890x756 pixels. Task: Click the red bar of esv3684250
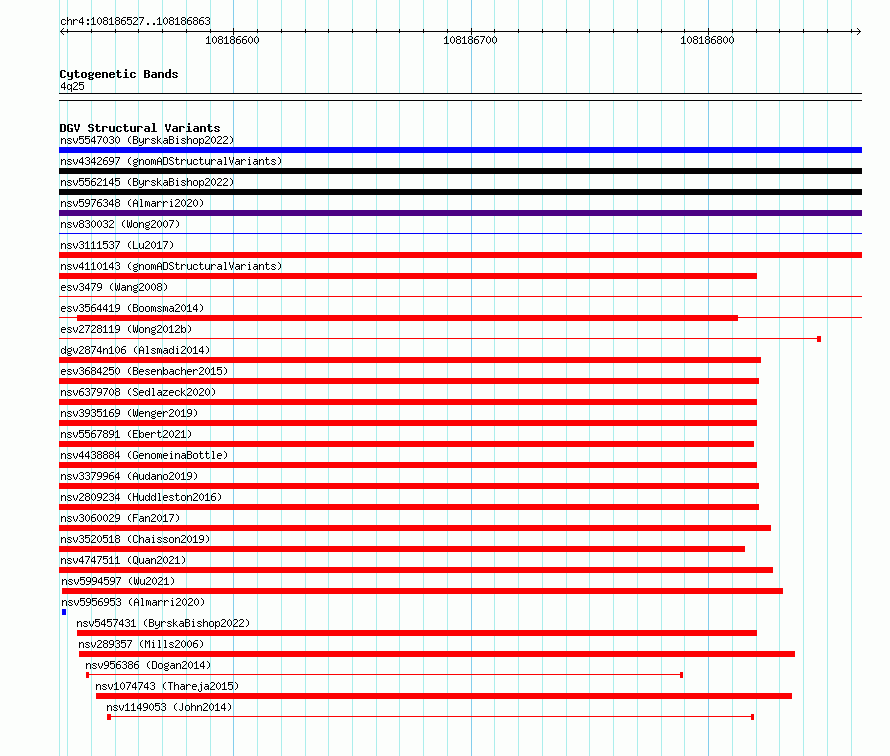409,381
